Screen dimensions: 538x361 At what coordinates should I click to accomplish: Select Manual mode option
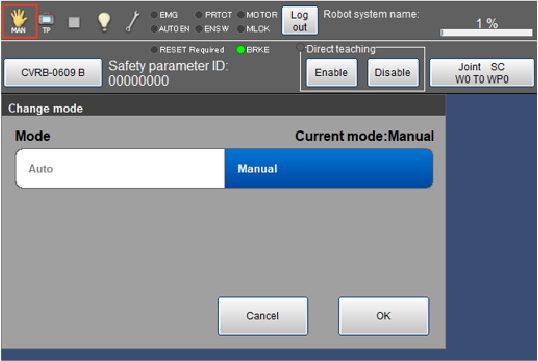point(329,168)
